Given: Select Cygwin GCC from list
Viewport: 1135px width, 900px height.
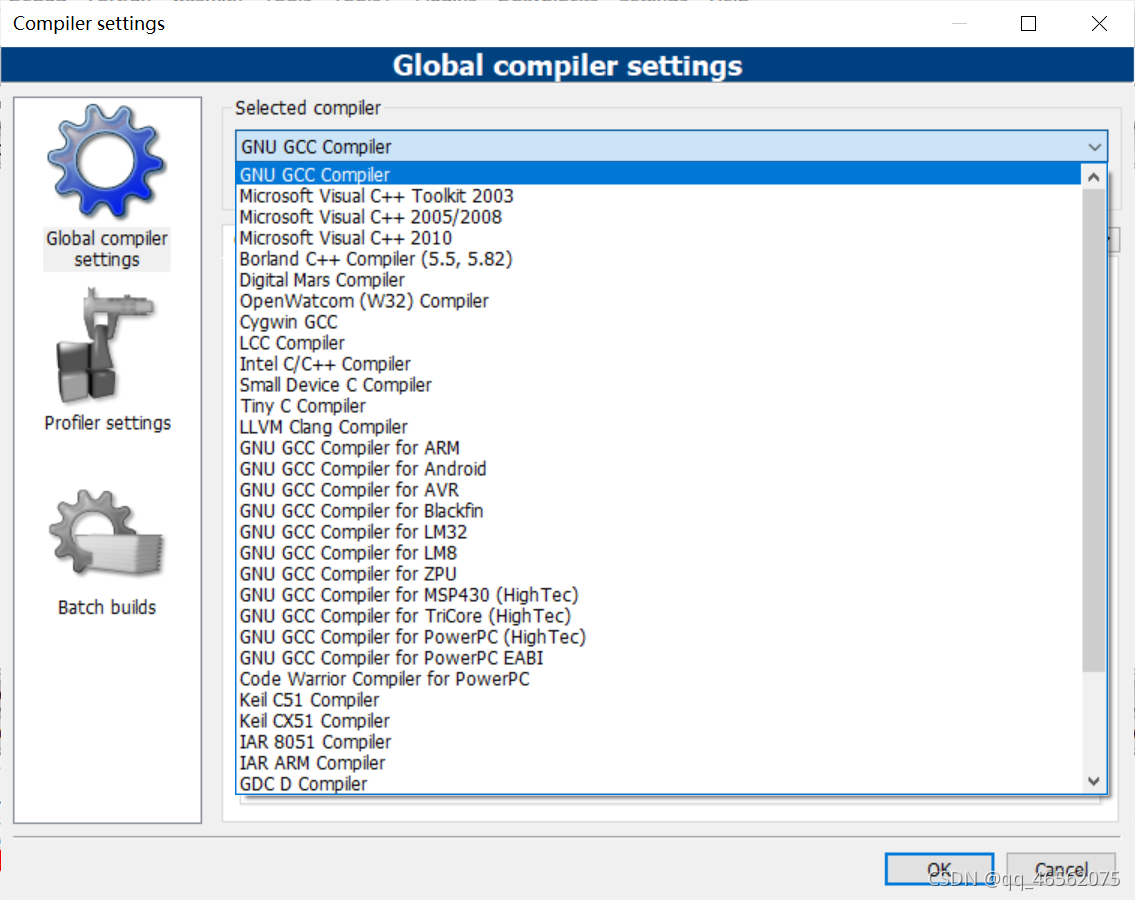Looking at the screenshot, I should pyautogui.click(x=658, y=322).
